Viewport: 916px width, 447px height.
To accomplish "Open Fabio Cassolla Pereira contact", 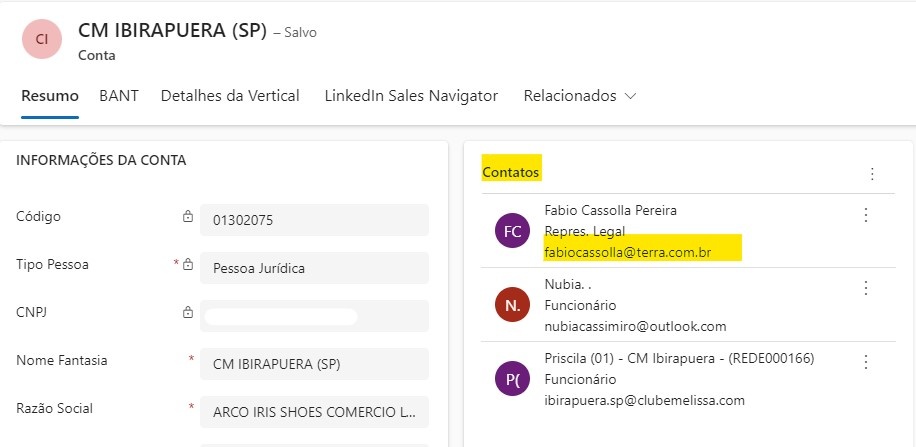I will pos(610,210).
